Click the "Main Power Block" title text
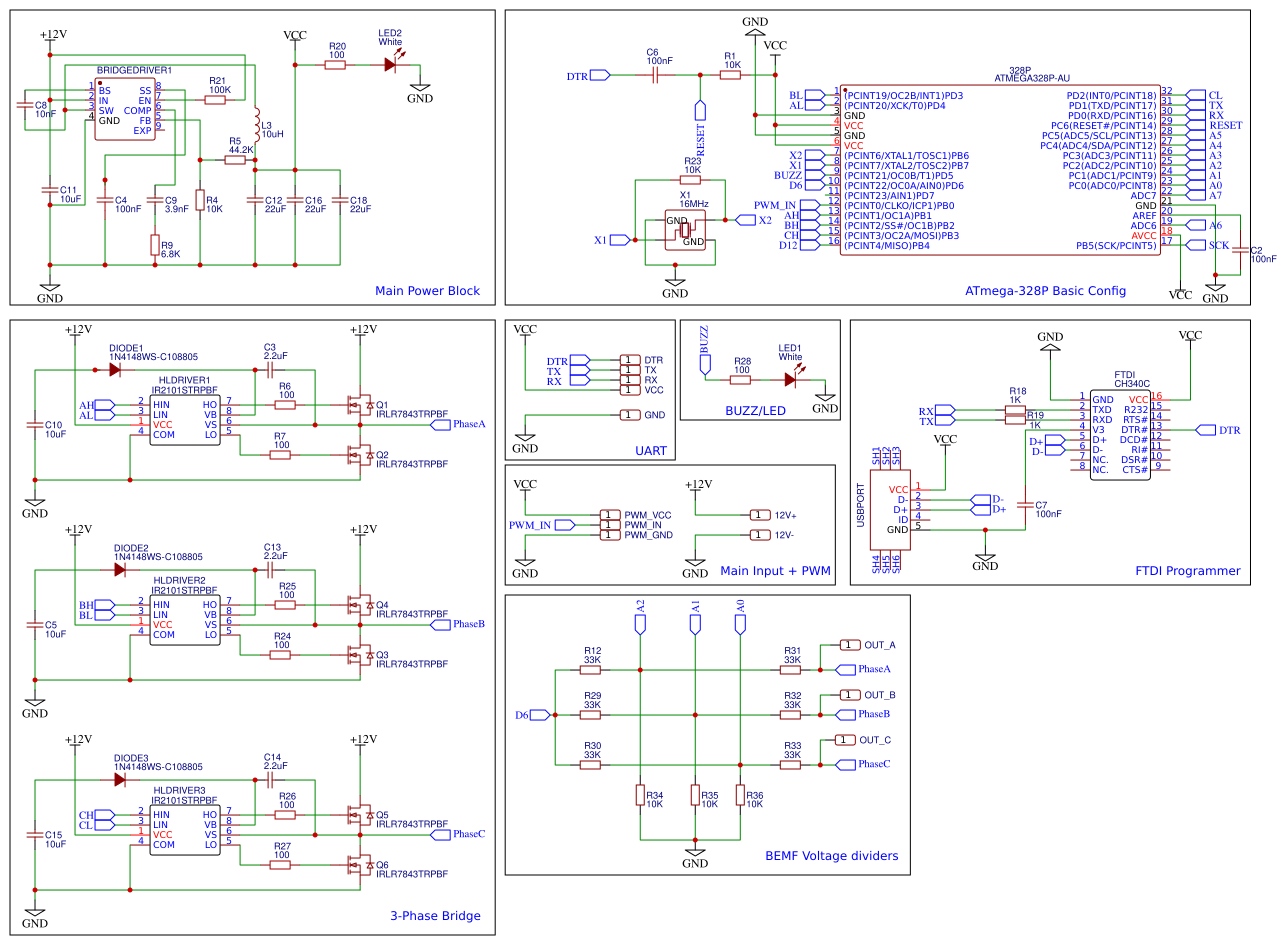This screenshot has width=1287, height=945. coord(427,291)
